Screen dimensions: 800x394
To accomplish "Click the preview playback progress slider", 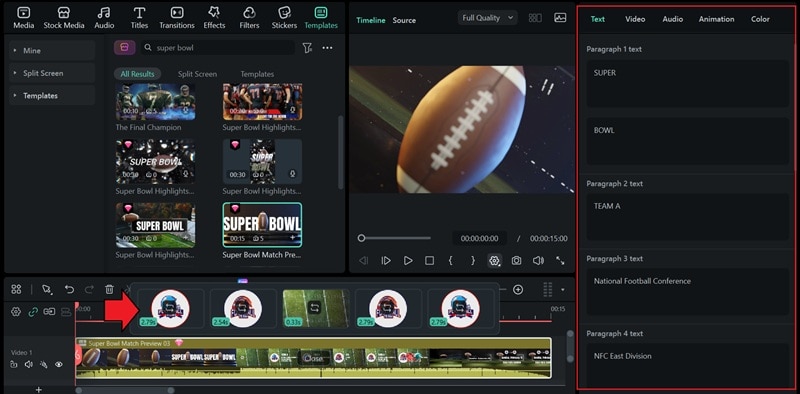I will tap(394, 238).
